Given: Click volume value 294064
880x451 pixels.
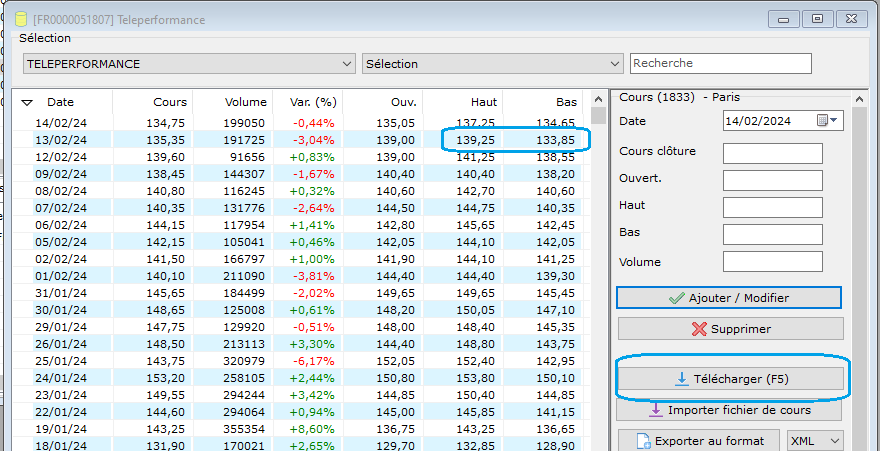Looking at the screenshot, I should (245, 412).
